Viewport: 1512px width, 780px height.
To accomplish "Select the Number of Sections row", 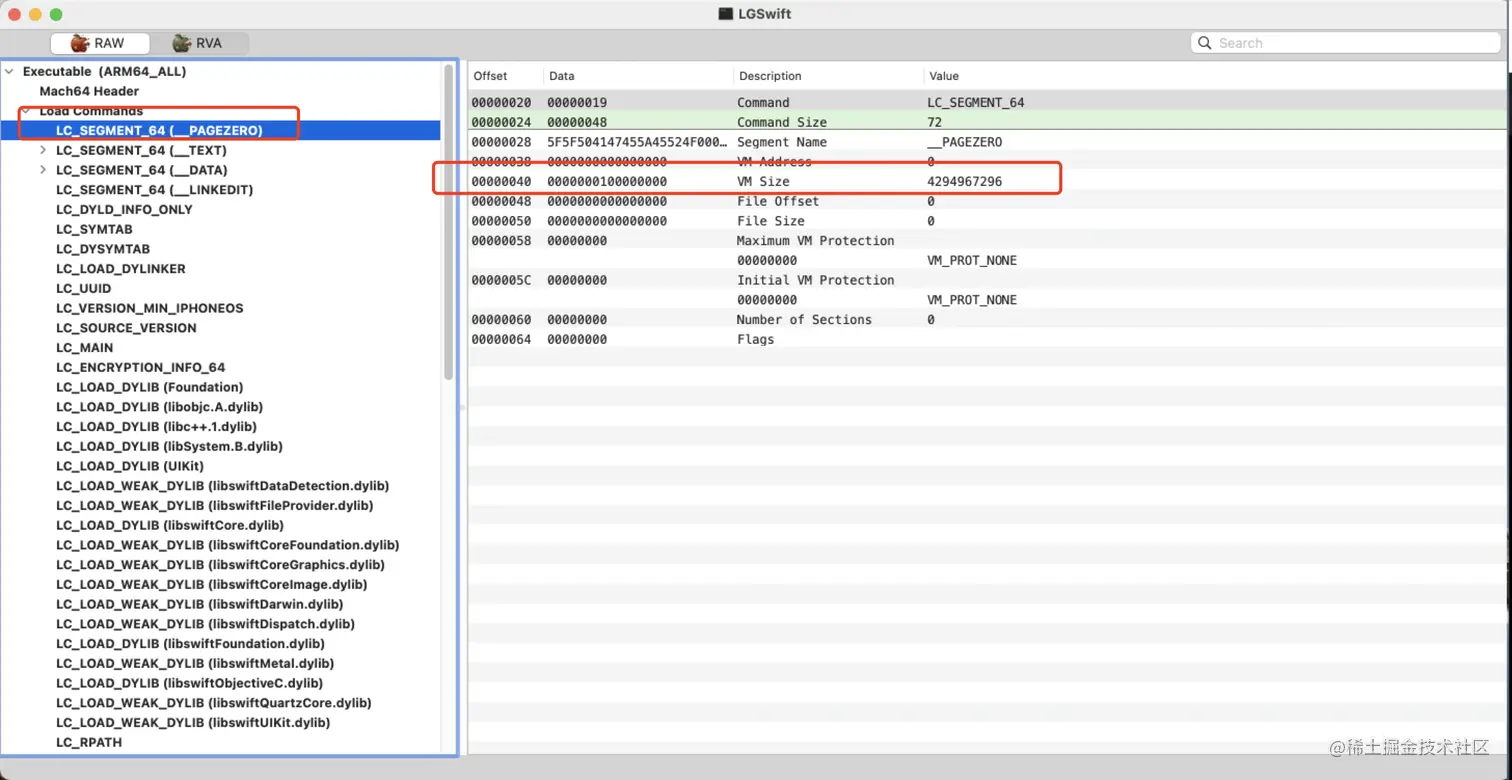I will click(987, 320).
